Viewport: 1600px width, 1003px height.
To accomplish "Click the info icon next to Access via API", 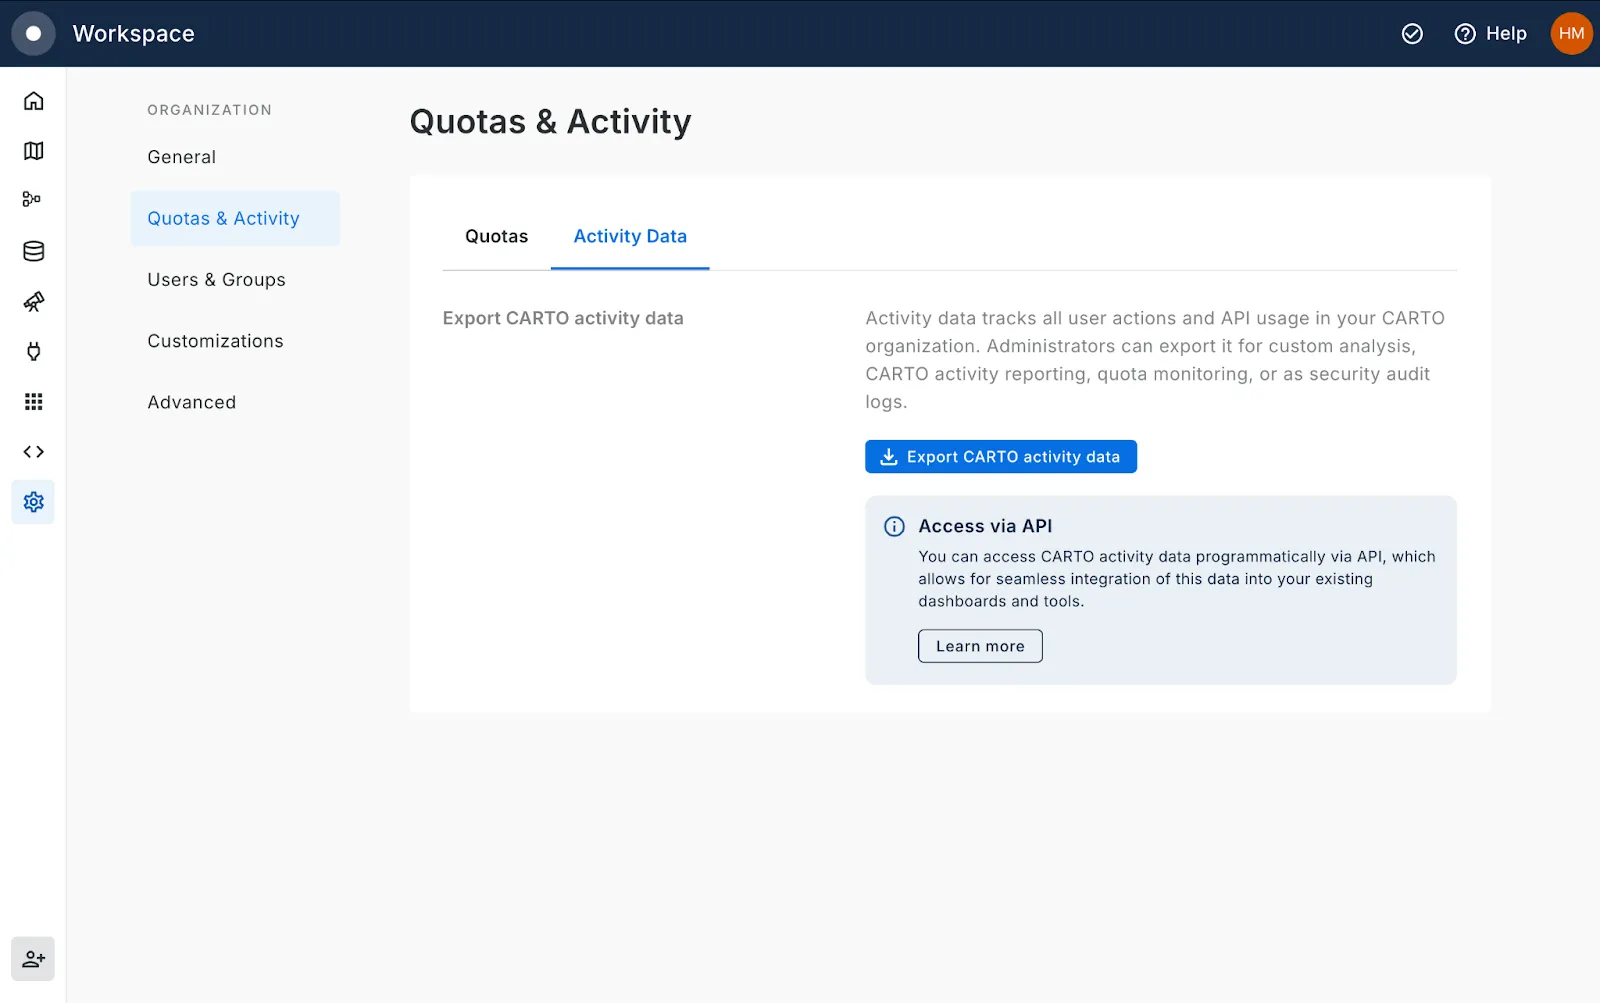I will click(893, 526).
